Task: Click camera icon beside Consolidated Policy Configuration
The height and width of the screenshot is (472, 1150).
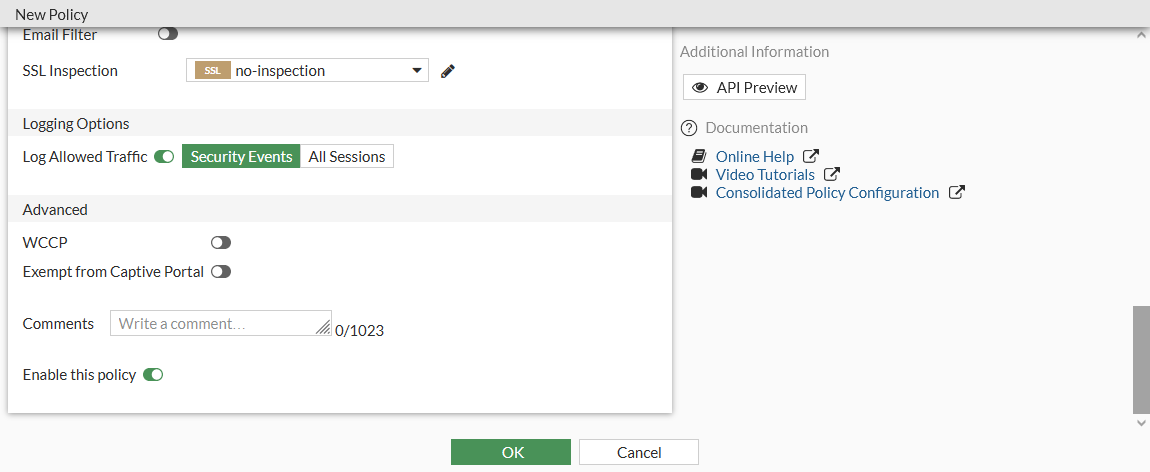Action: pos(699,192)
